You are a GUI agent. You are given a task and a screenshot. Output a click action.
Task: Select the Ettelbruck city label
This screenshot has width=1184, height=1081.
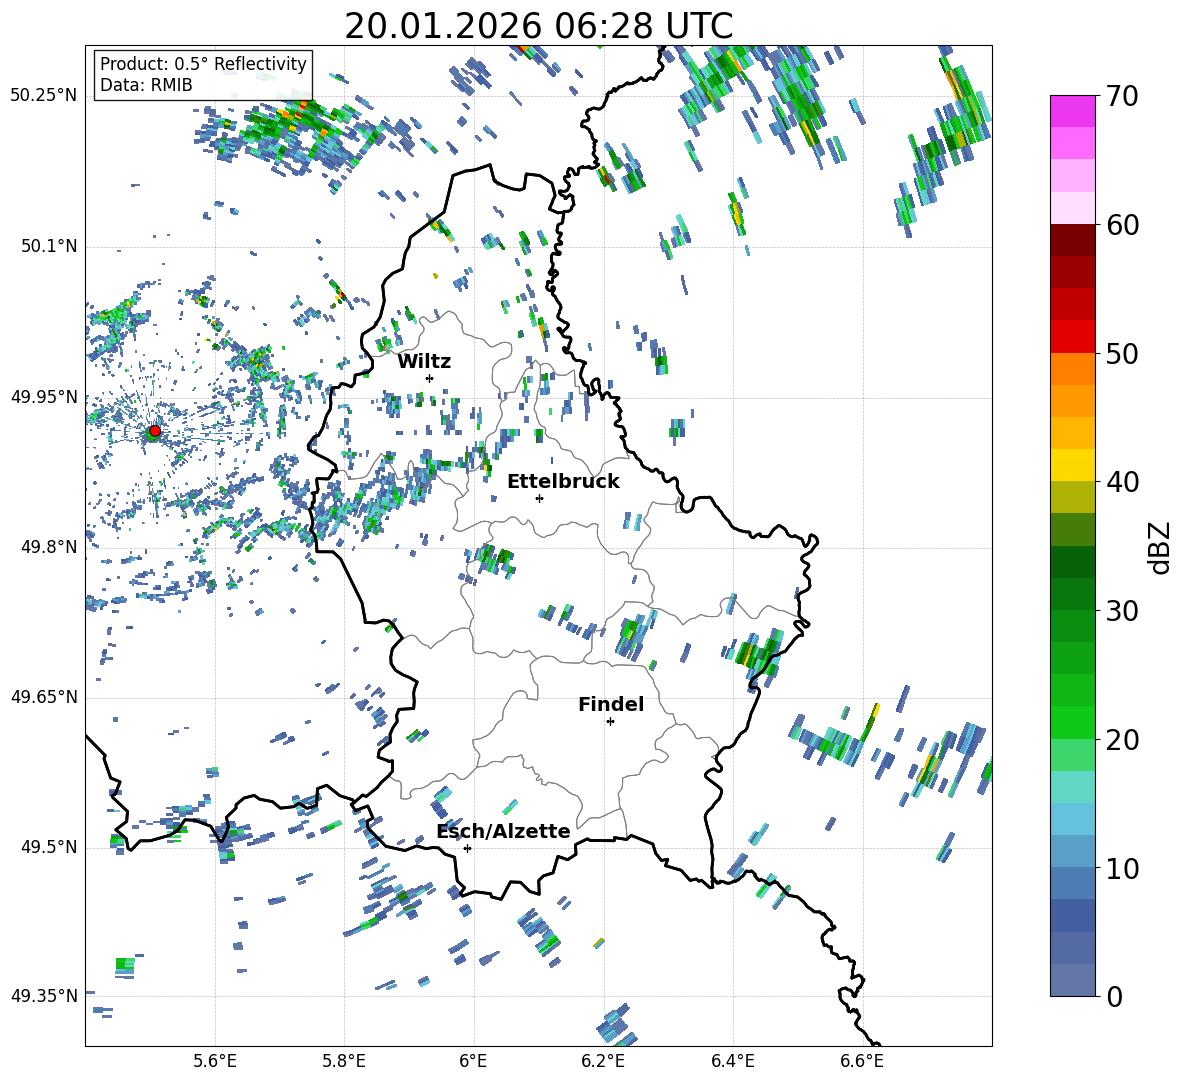[x=563, y=481]
